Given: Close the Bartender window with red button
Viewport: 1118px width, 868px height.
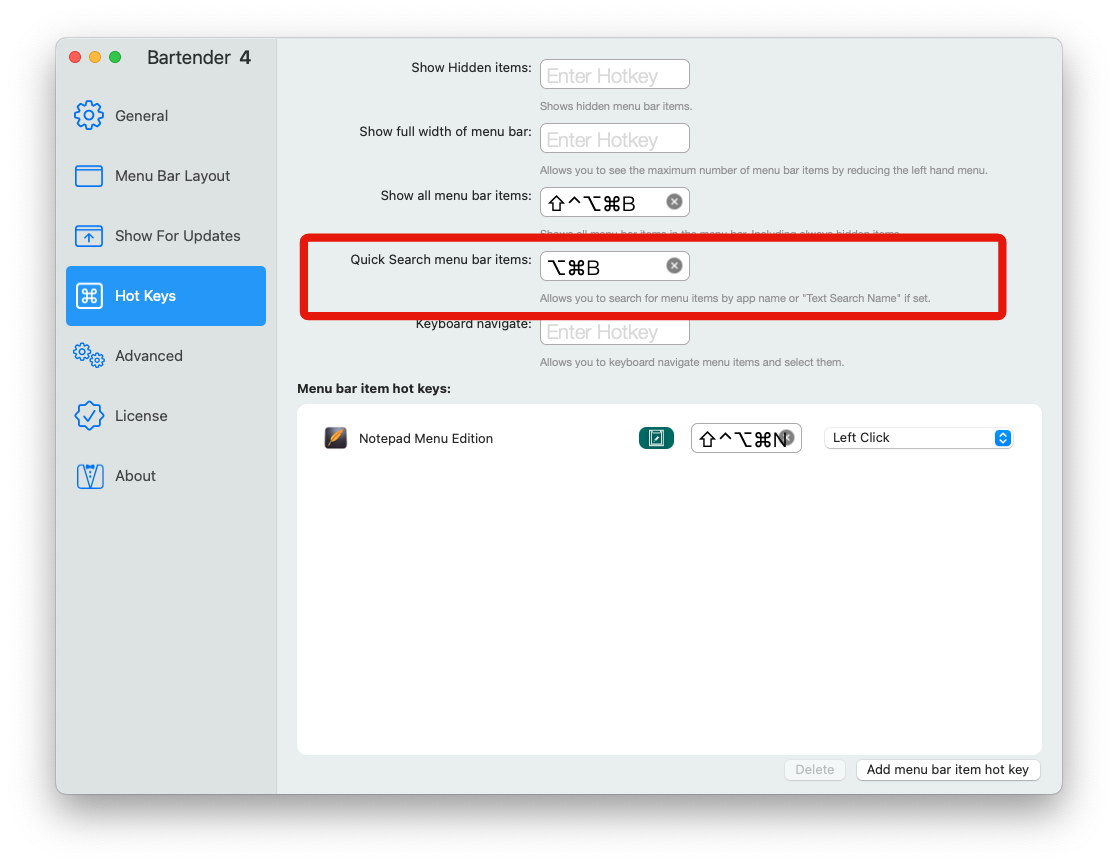Looking at the screenshot, I should (75, 57).
